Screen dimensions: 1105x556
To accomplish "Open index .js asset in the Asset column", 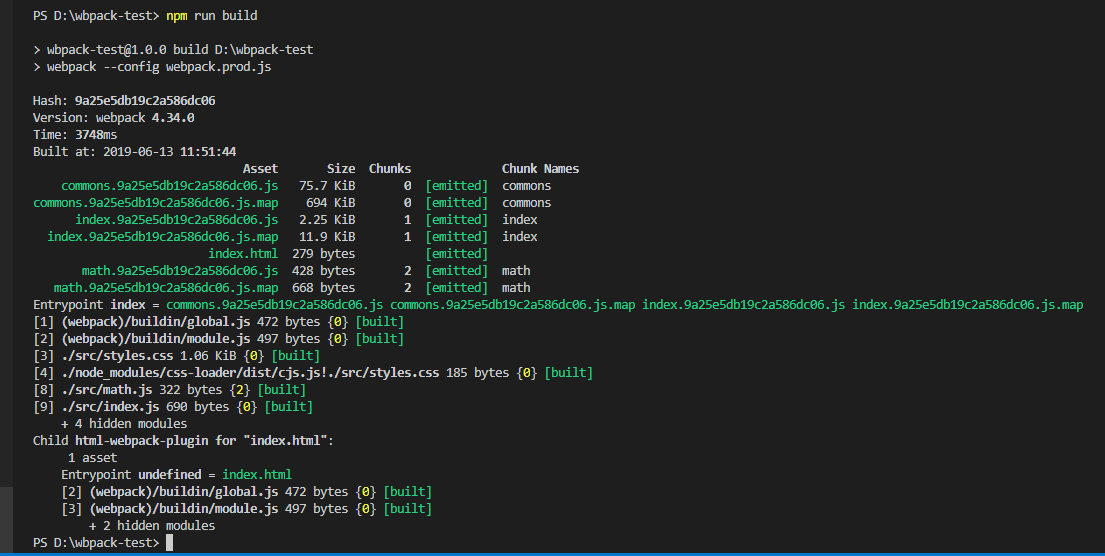I will 177,219.
